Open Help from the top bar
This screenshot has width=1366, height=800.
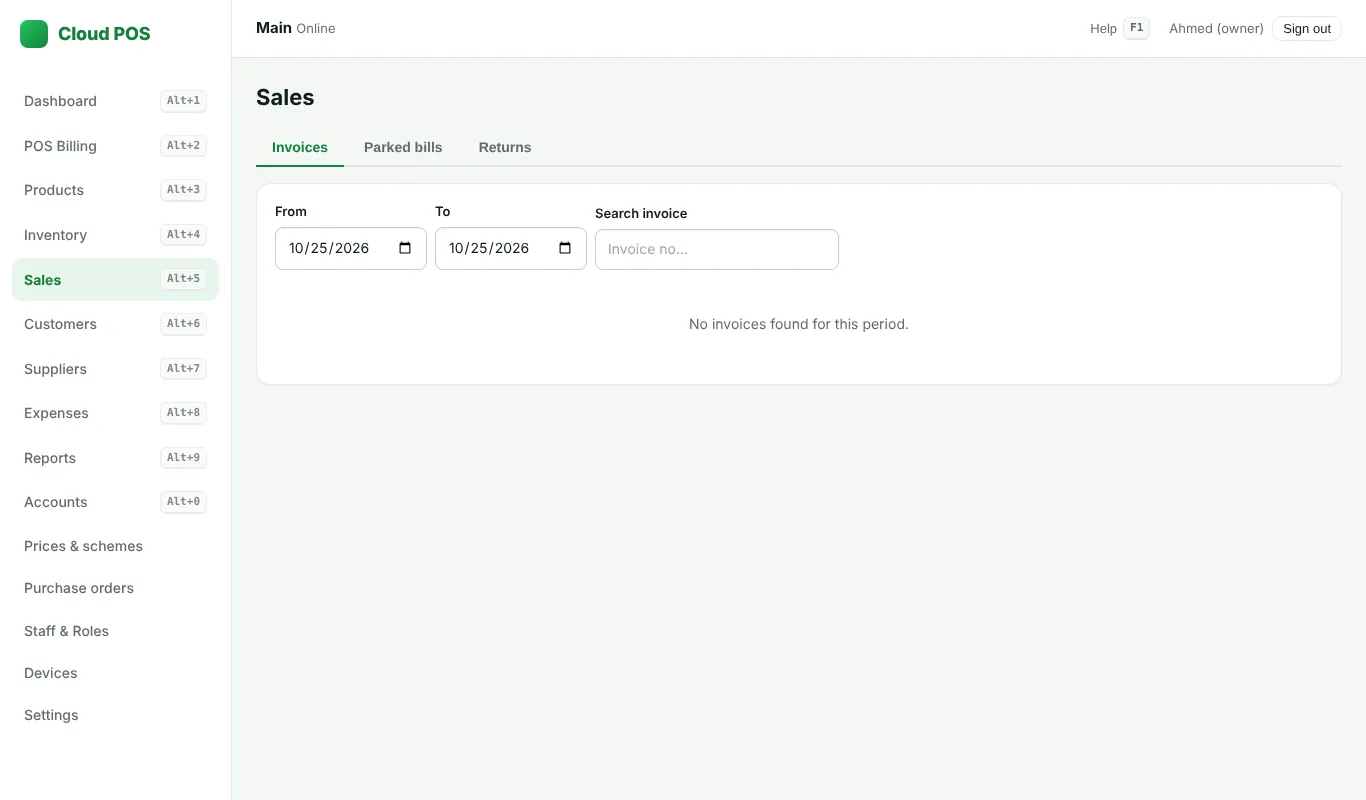click(x=1119, y=28)
